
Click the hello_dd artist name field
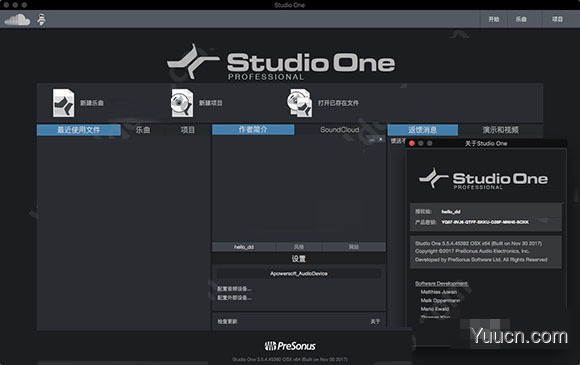(x=244, y=247)
